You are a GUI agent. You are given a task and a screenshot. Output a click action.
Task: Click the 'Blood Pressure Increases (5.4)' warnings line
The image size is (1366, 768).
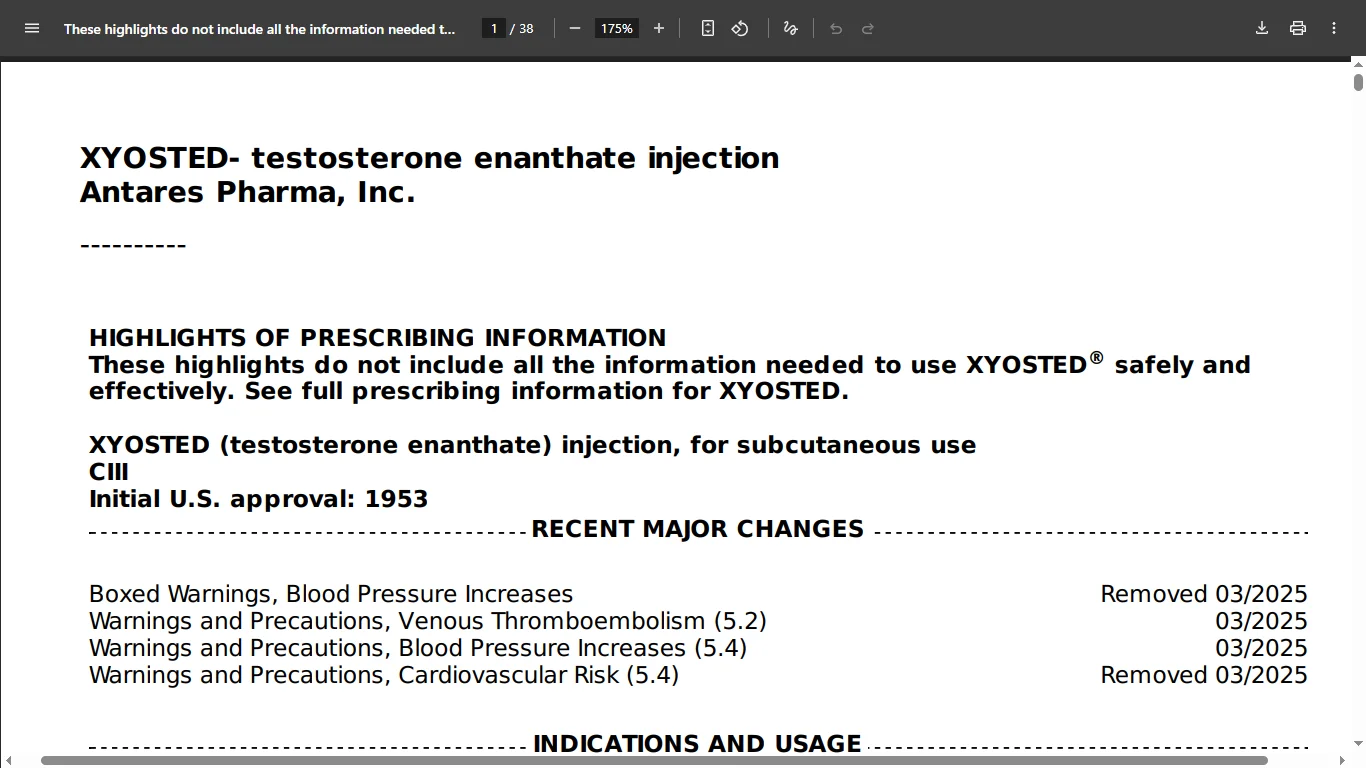point(418,648)
